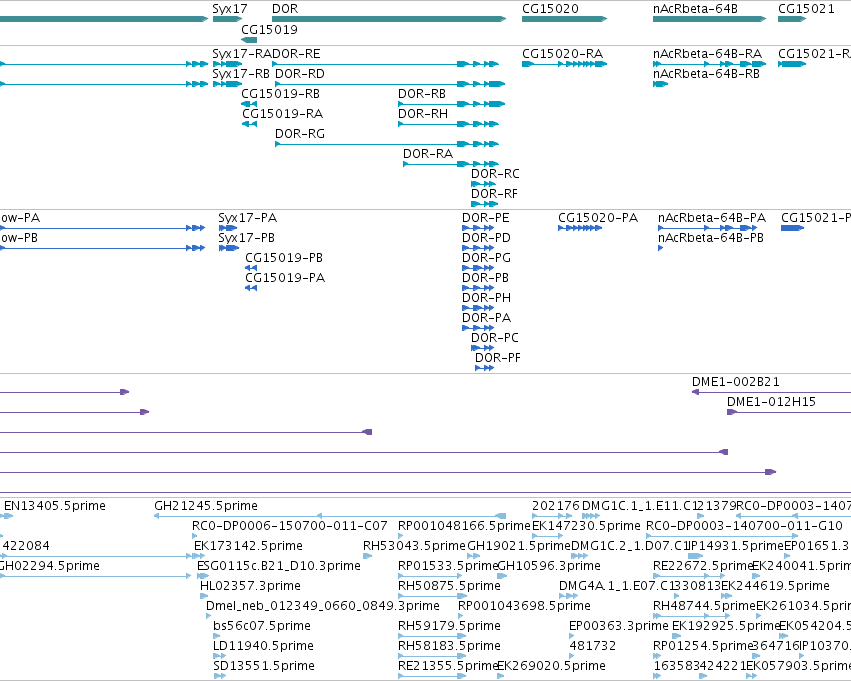
Task: Select the EK147230.5prime EST label
Action: pyautogui.click(x=586, y=526)
